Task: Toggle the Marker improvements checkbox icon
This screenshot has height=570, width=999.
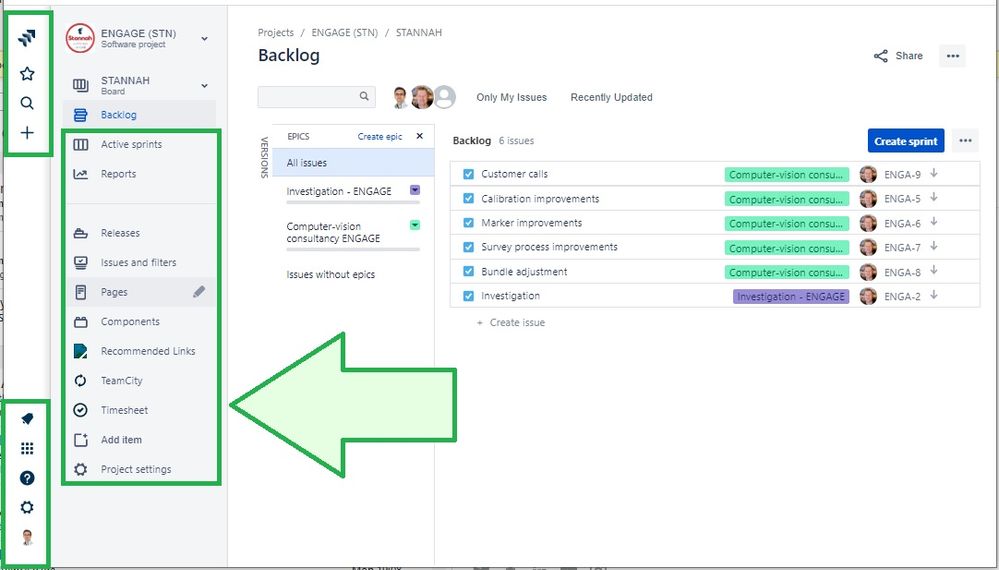Action: (468, 223)
